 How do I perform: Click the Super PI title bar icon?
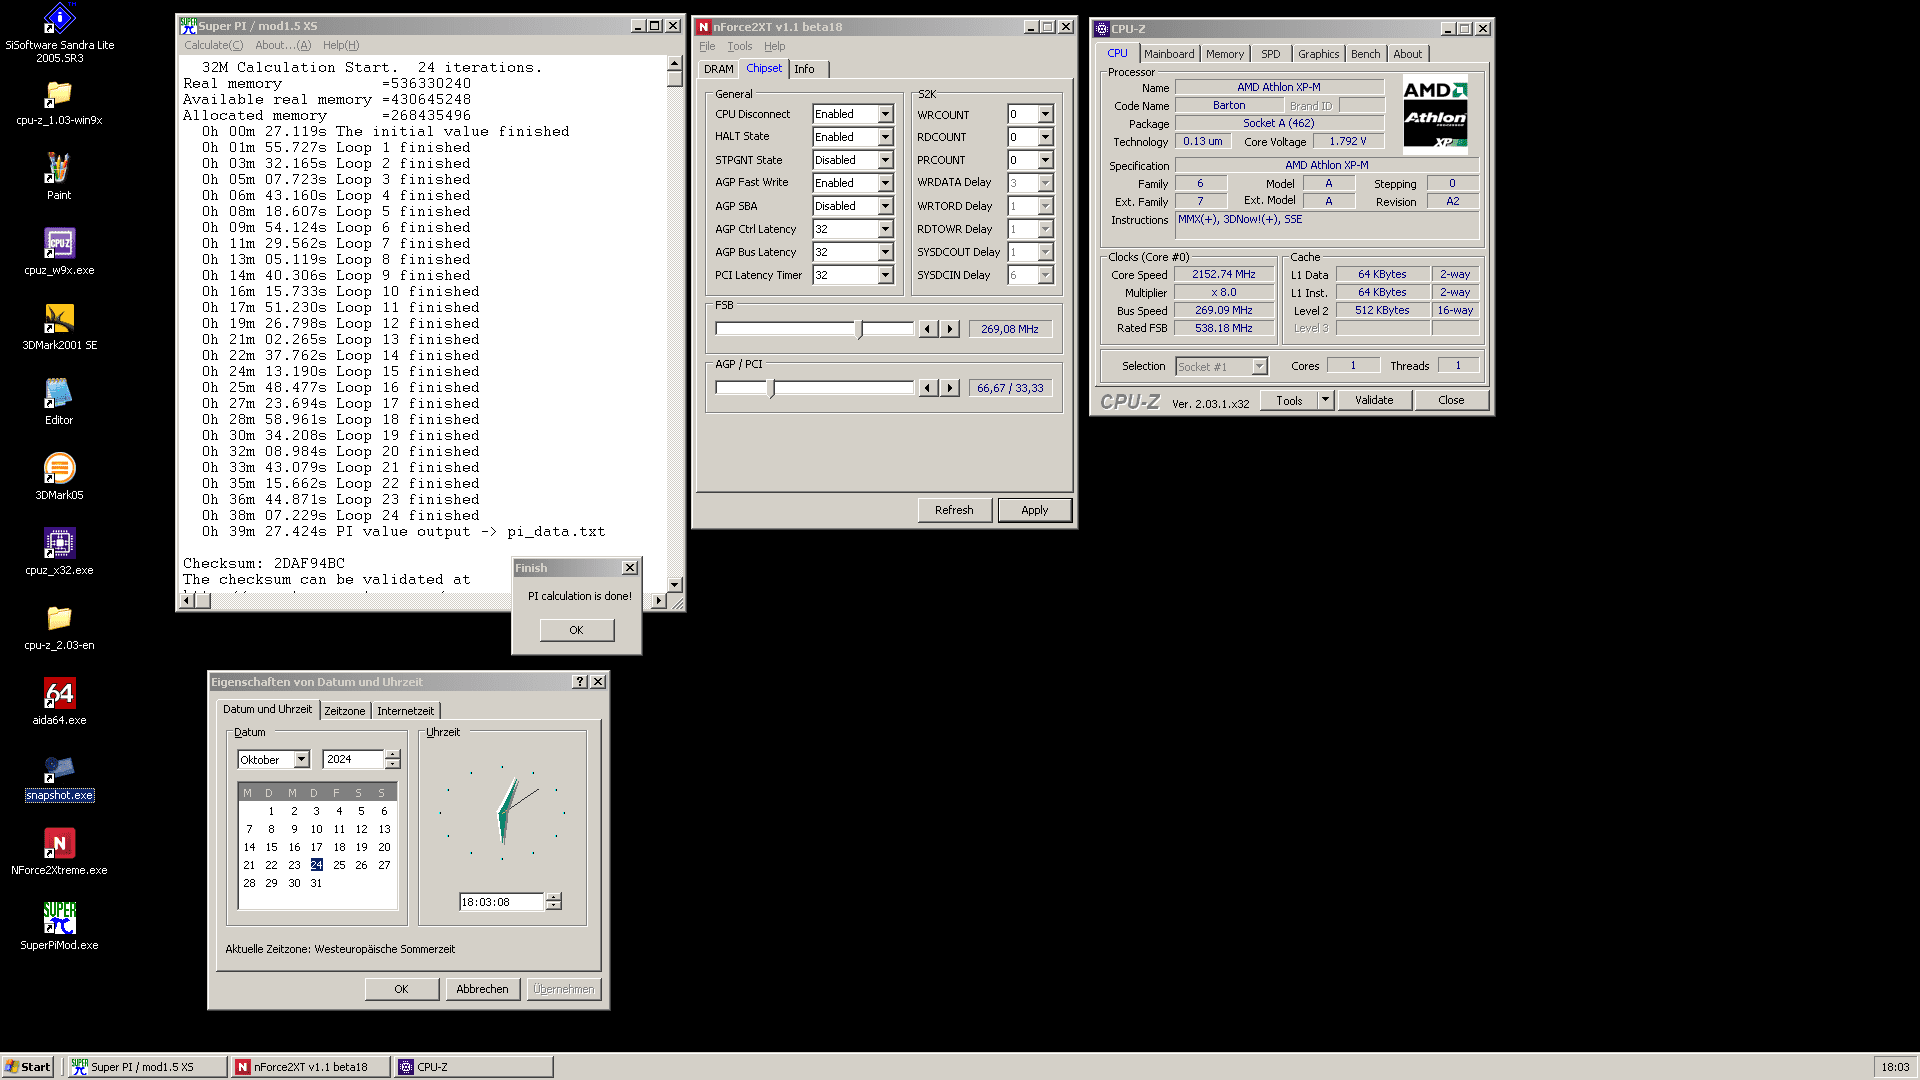pos(188,26)
